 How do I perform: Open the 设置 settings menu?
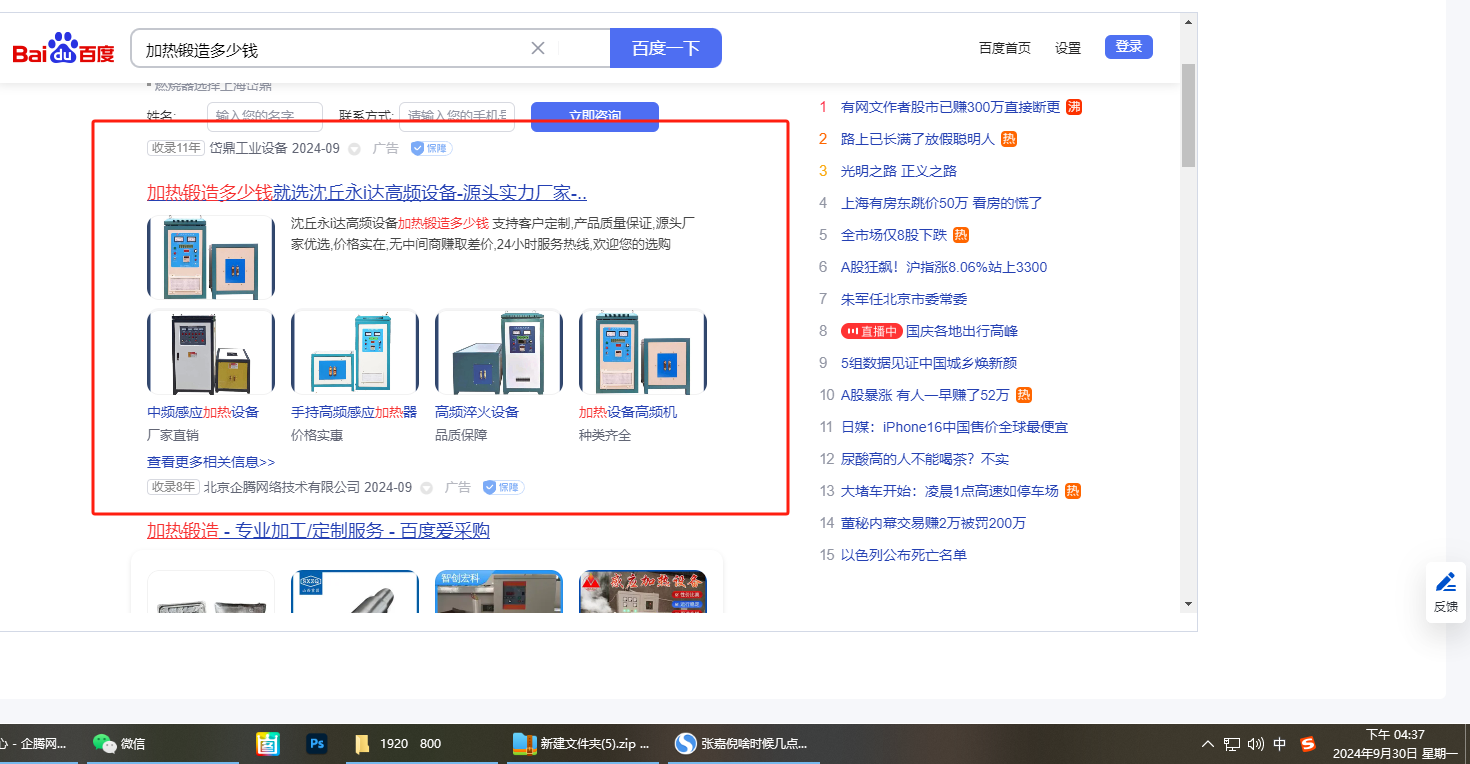tap(1068, 48)
